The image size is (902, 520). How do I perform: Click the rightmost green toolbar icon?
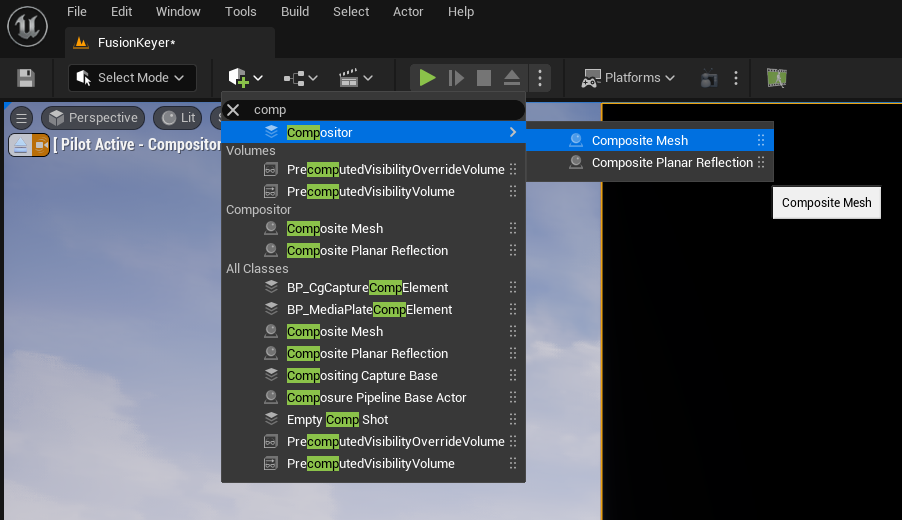click(777, 78)
